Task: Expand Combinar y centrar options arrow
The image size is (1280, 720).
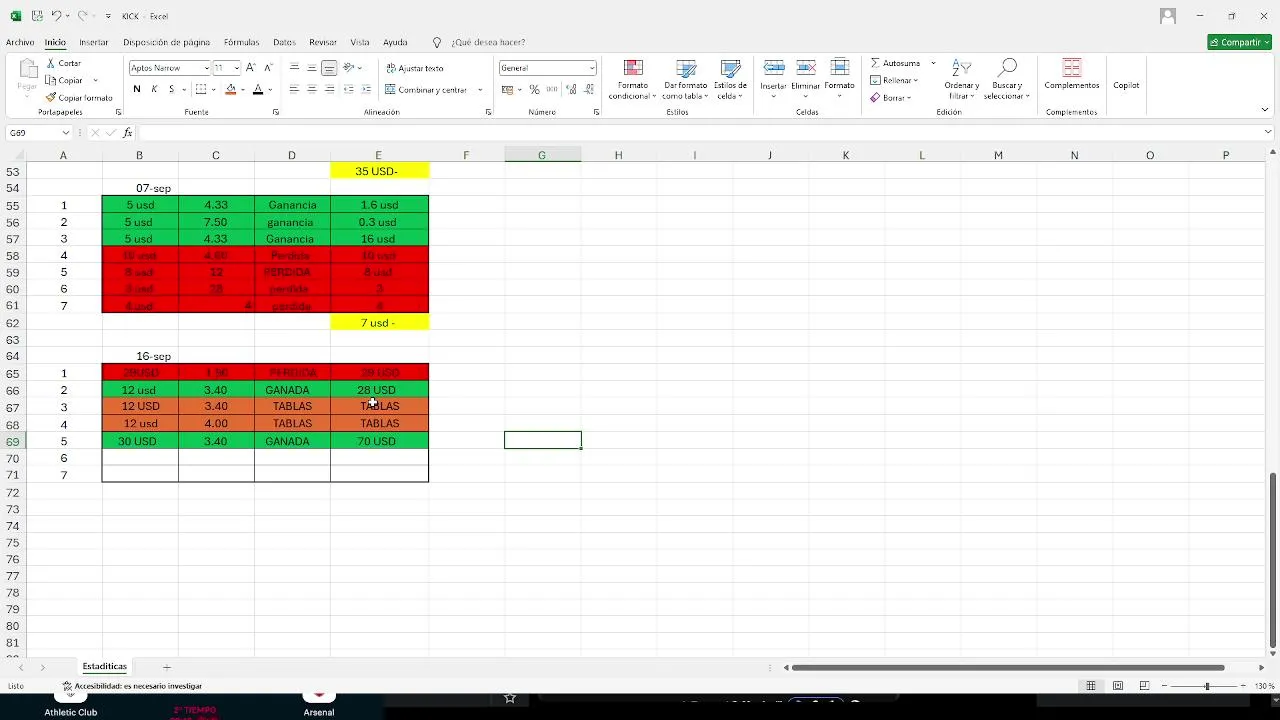Action: coord(480,90)
